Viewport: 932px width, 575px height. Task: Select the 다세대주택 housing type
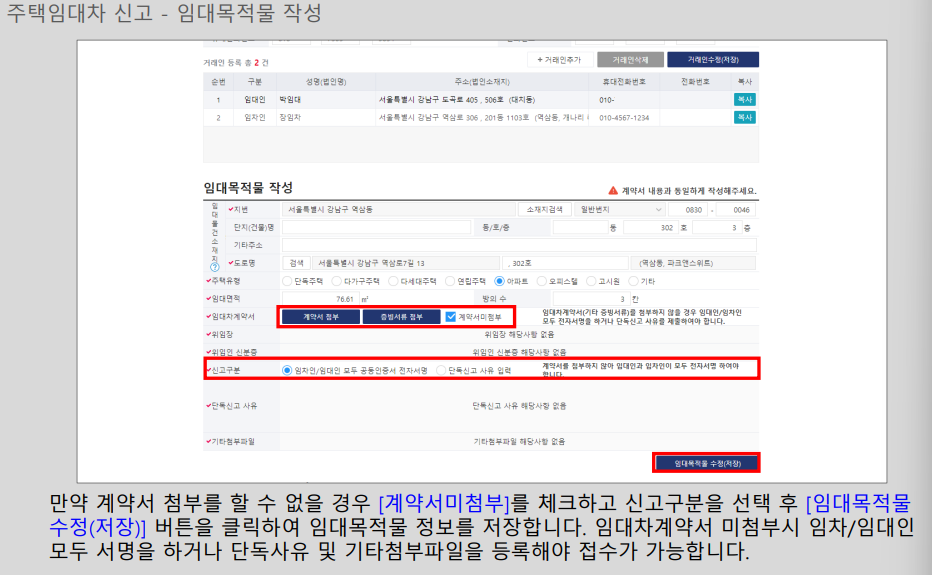393,281
